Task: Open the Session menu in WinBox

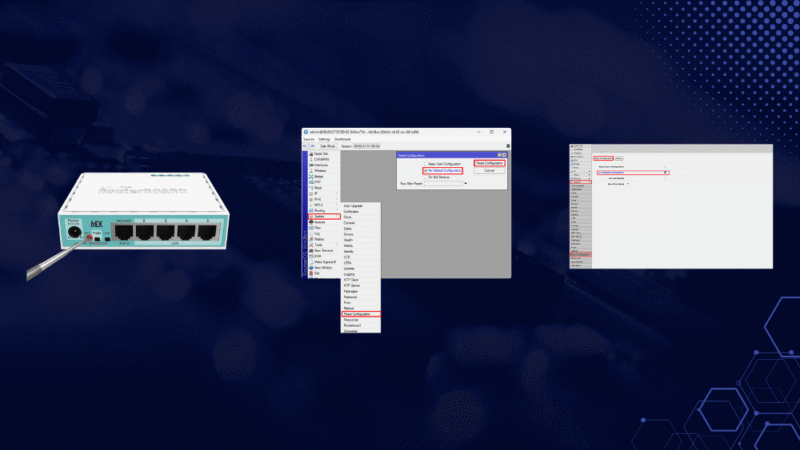Action: click(309, 139)
